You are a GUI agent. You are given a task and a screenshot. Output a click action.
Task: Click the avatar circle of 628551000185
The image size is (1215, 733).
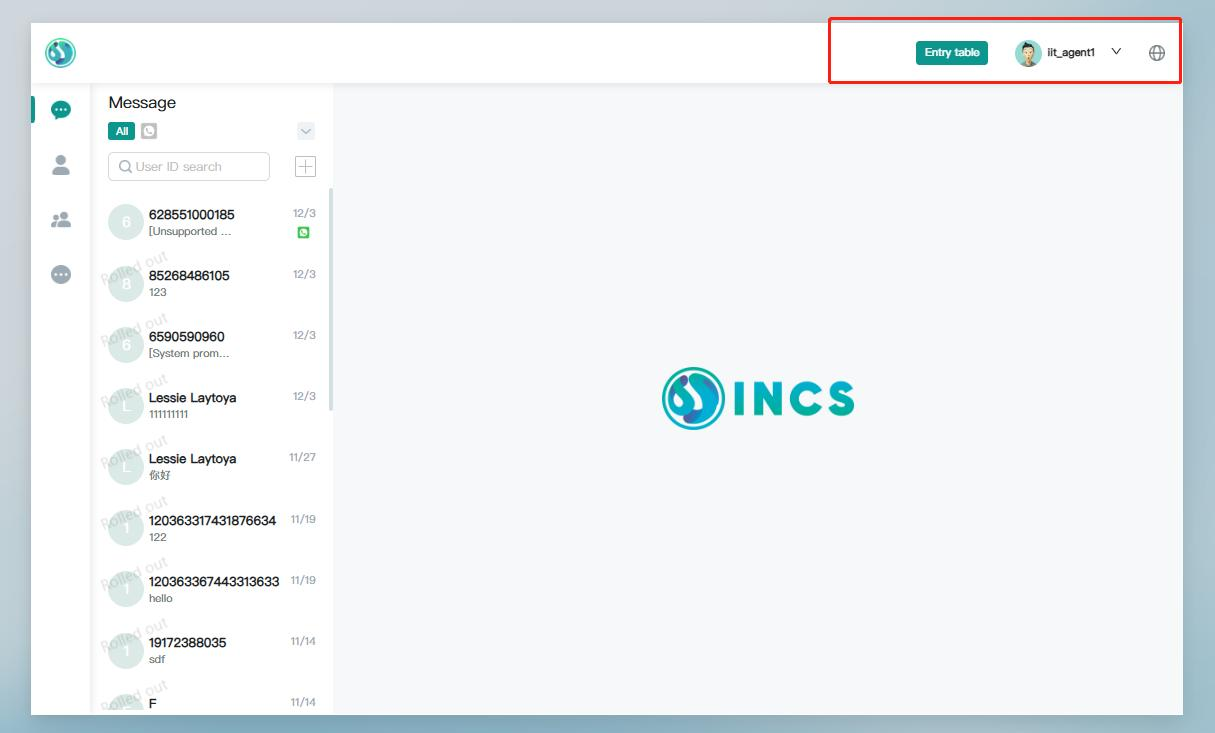pyautogui.click(x=126, y=222)
